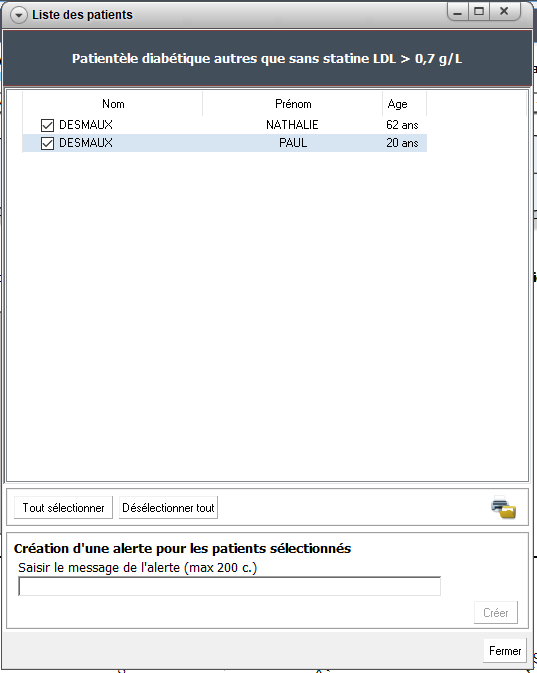Click the Patientèle diabétique header banner
The image size is (537, 673).
(267, 58)
